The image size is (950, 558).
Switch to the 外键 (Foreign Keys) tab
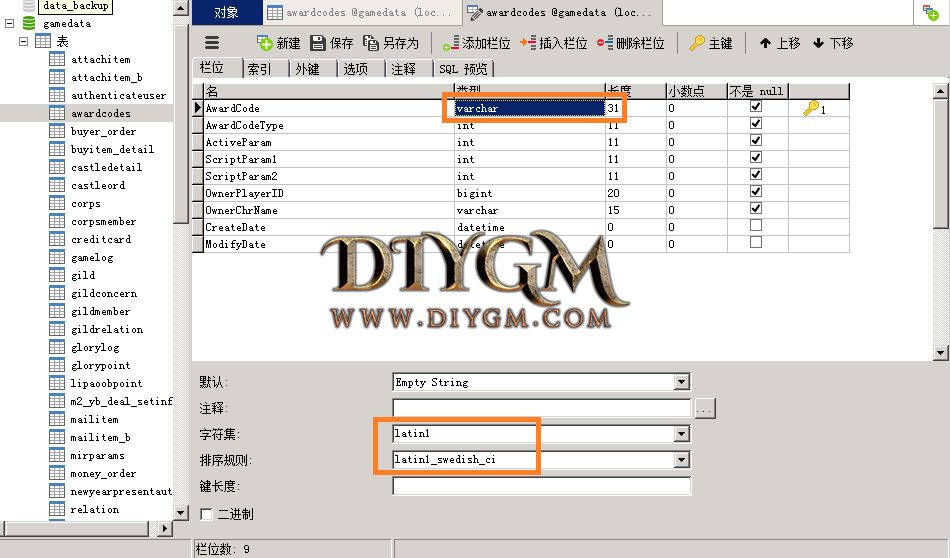click(x=313, y=69)
